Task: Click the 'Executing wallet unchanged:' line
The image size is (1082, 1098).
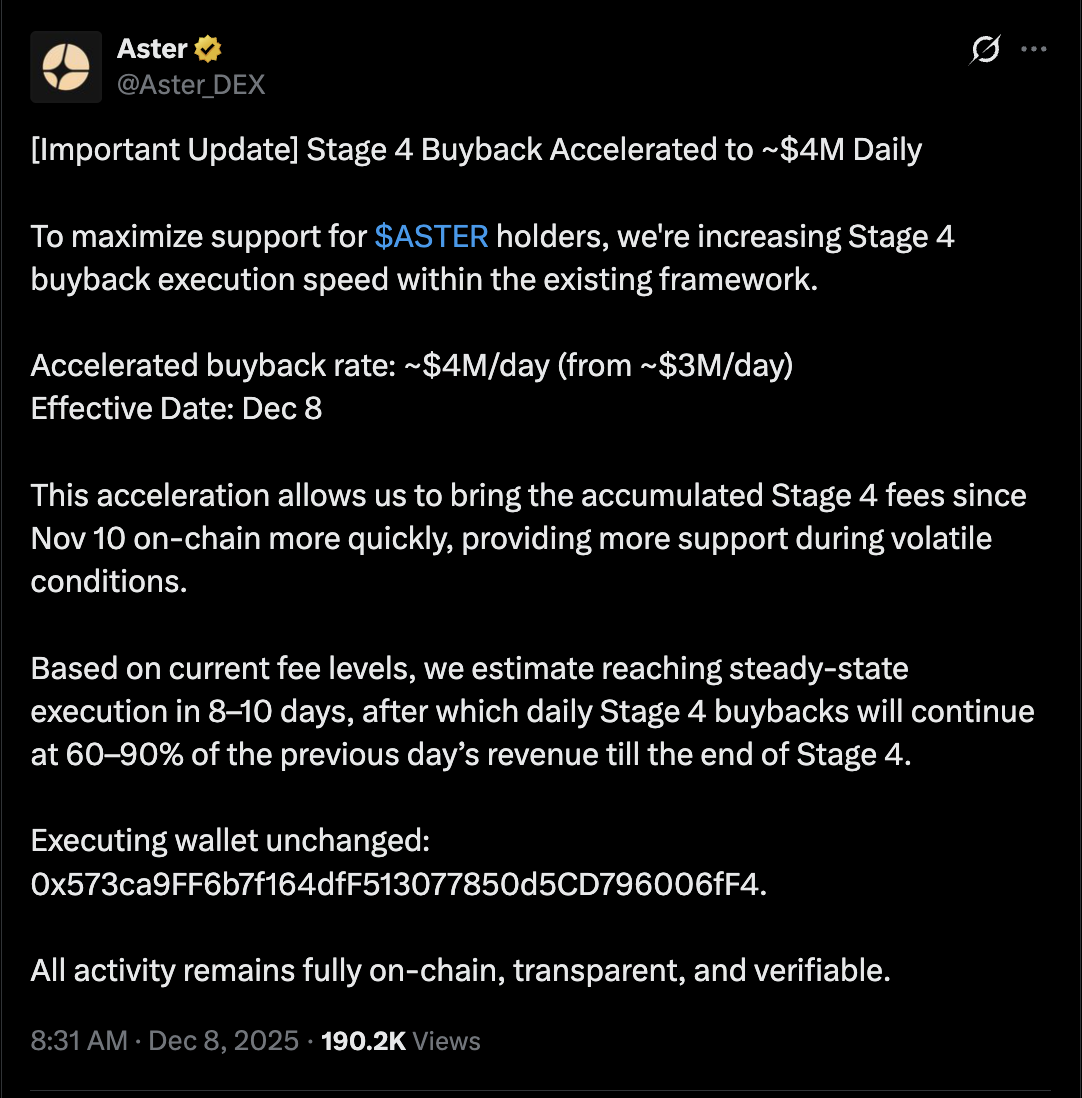Action: (230, 841)
